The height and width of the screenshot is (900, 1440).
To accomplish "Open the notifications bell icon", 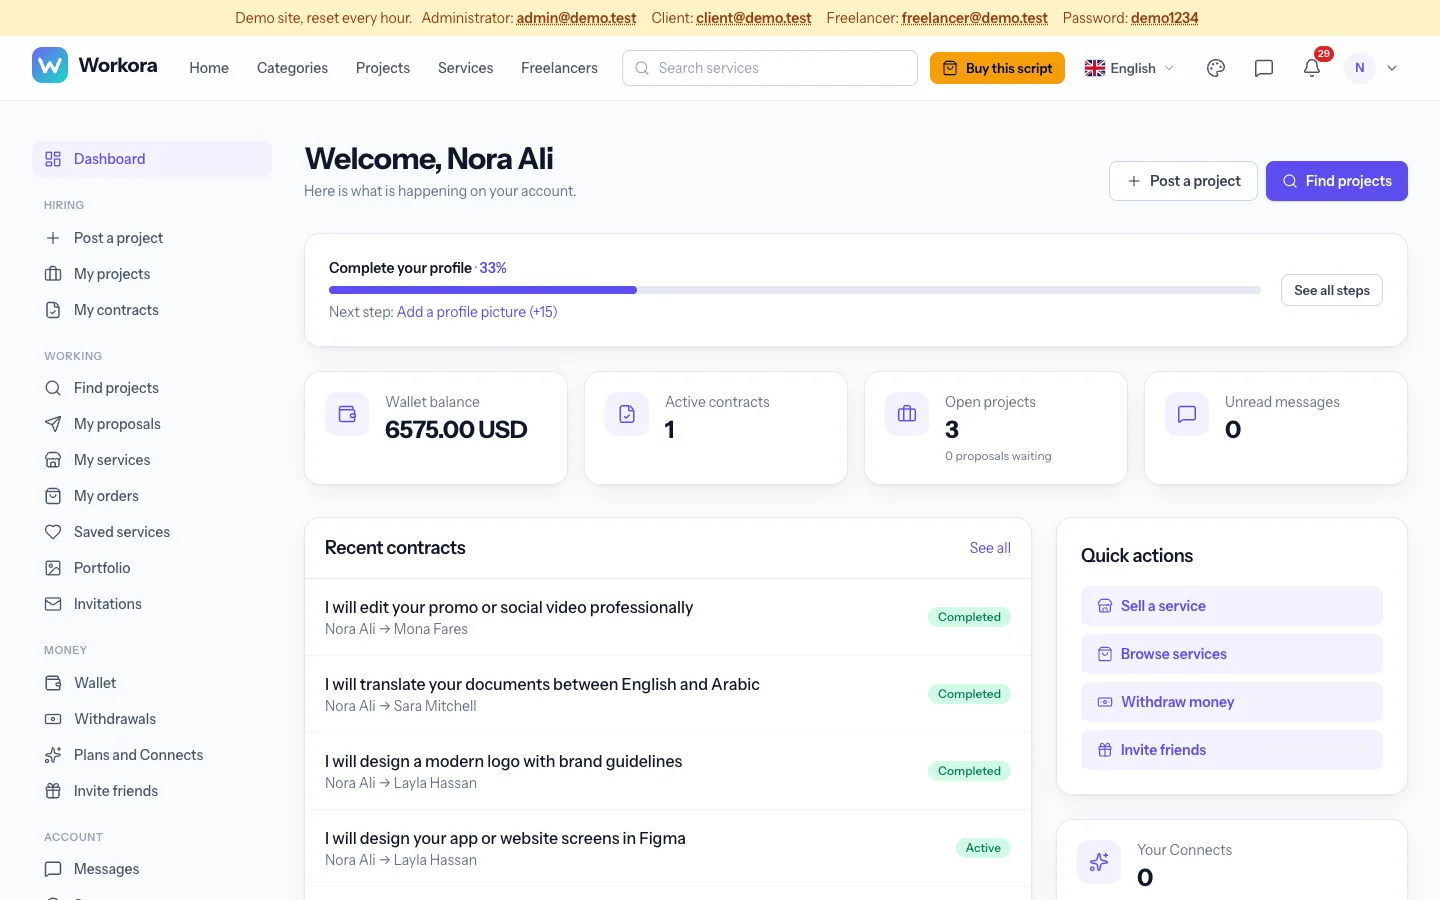I will 1312,68.
